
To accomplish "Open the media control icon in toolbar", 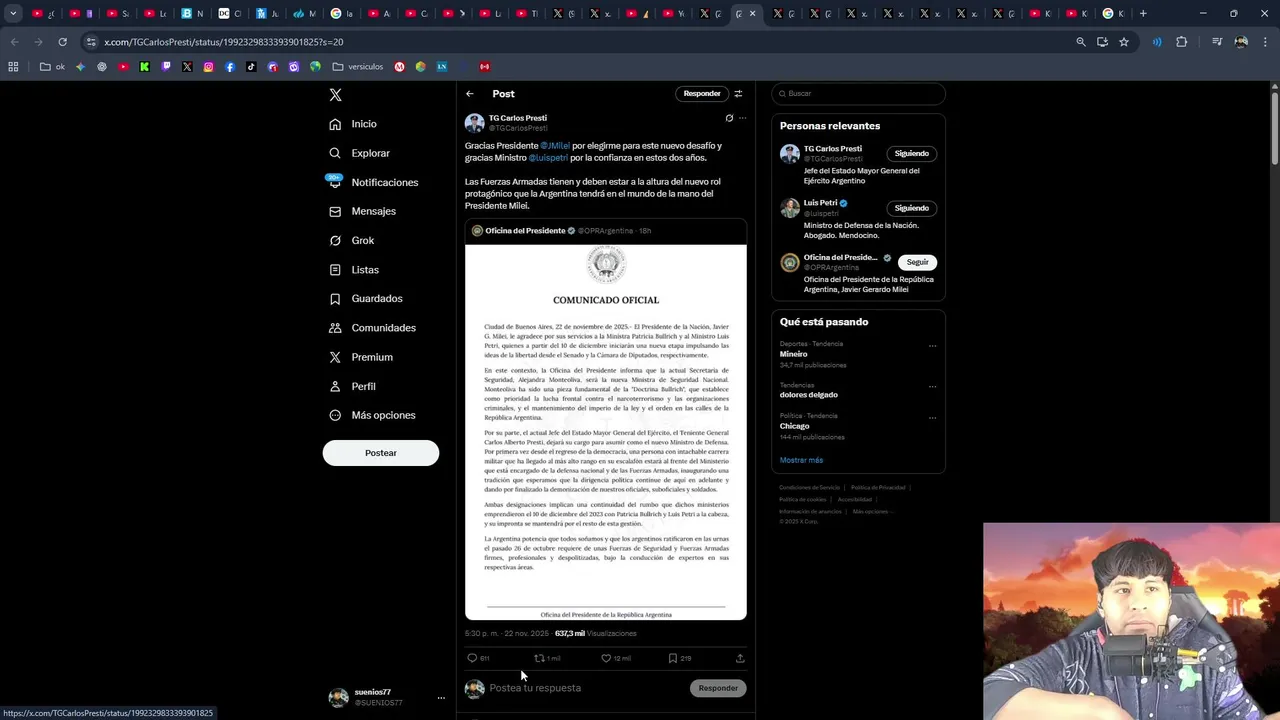I will [1217, 42].
